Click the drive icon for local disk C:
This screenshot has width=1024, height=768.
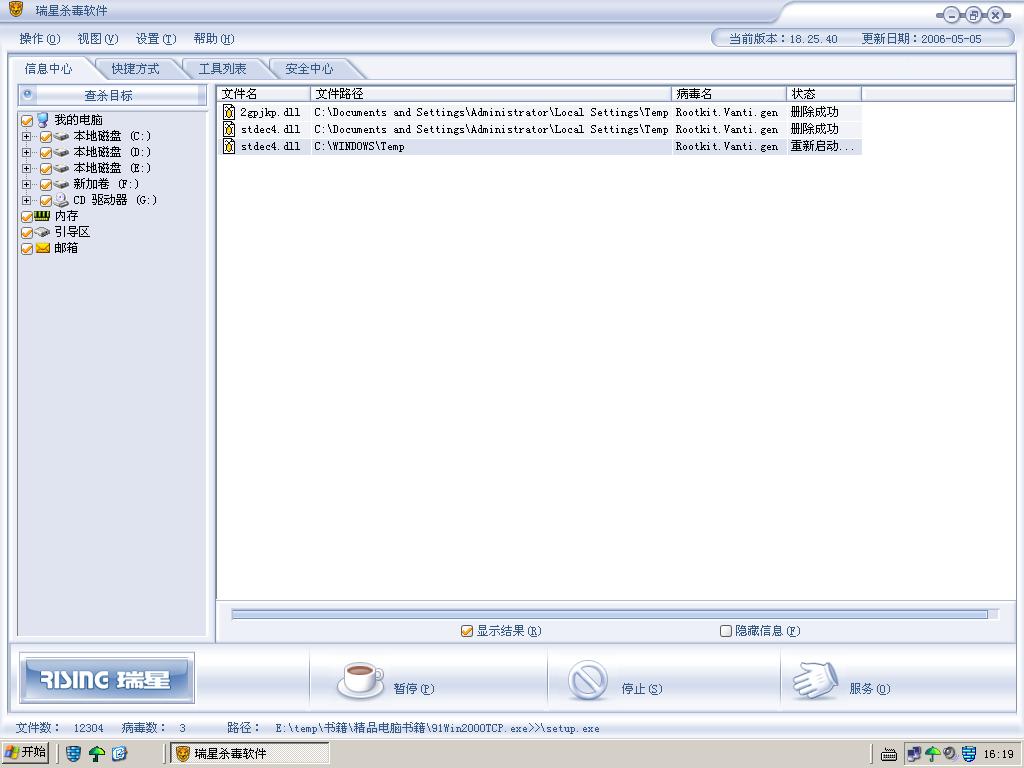click(x=61, y=136)
